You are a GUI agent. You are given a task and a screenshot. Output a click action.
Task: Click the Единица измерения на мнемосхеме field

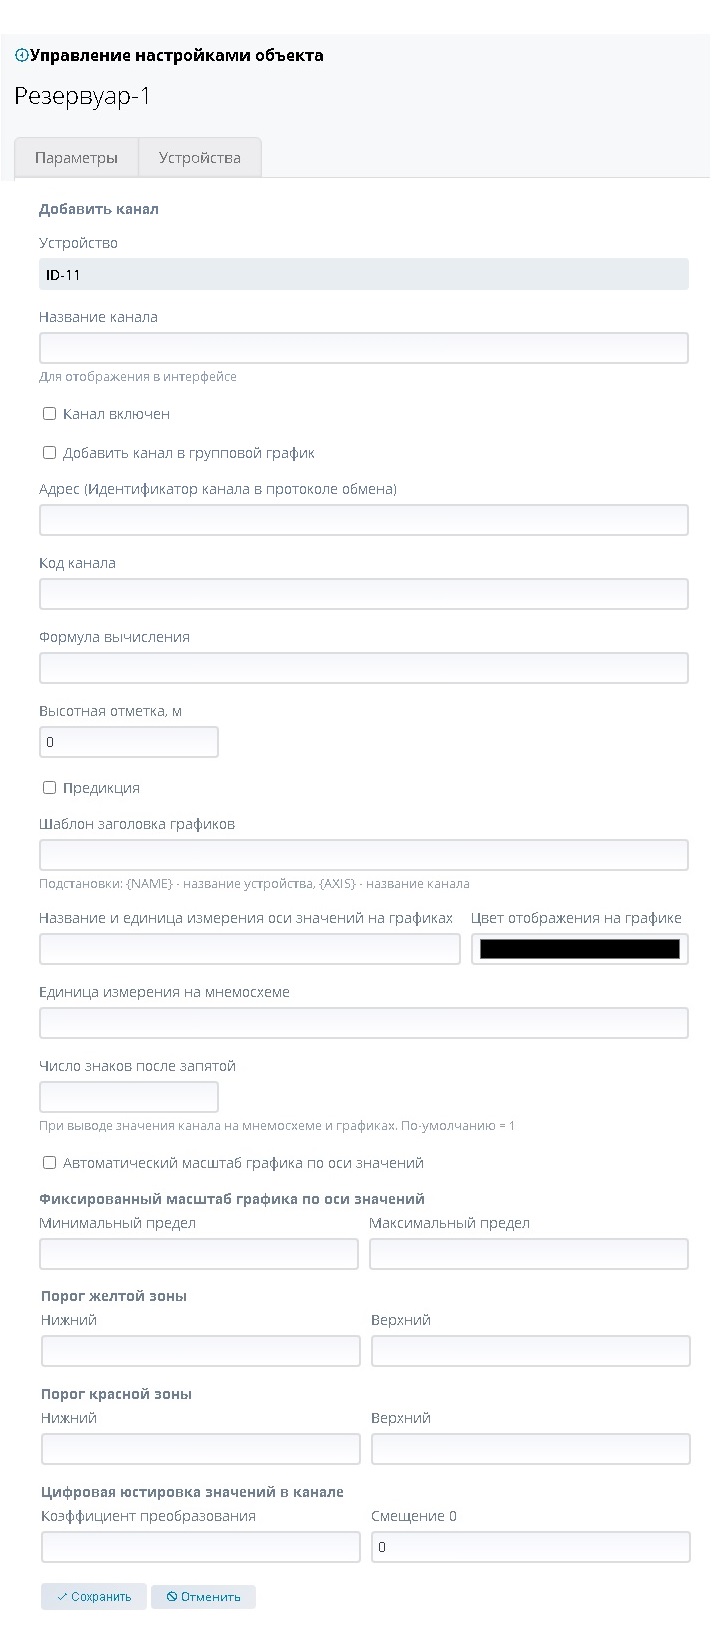coord(363,1023)
